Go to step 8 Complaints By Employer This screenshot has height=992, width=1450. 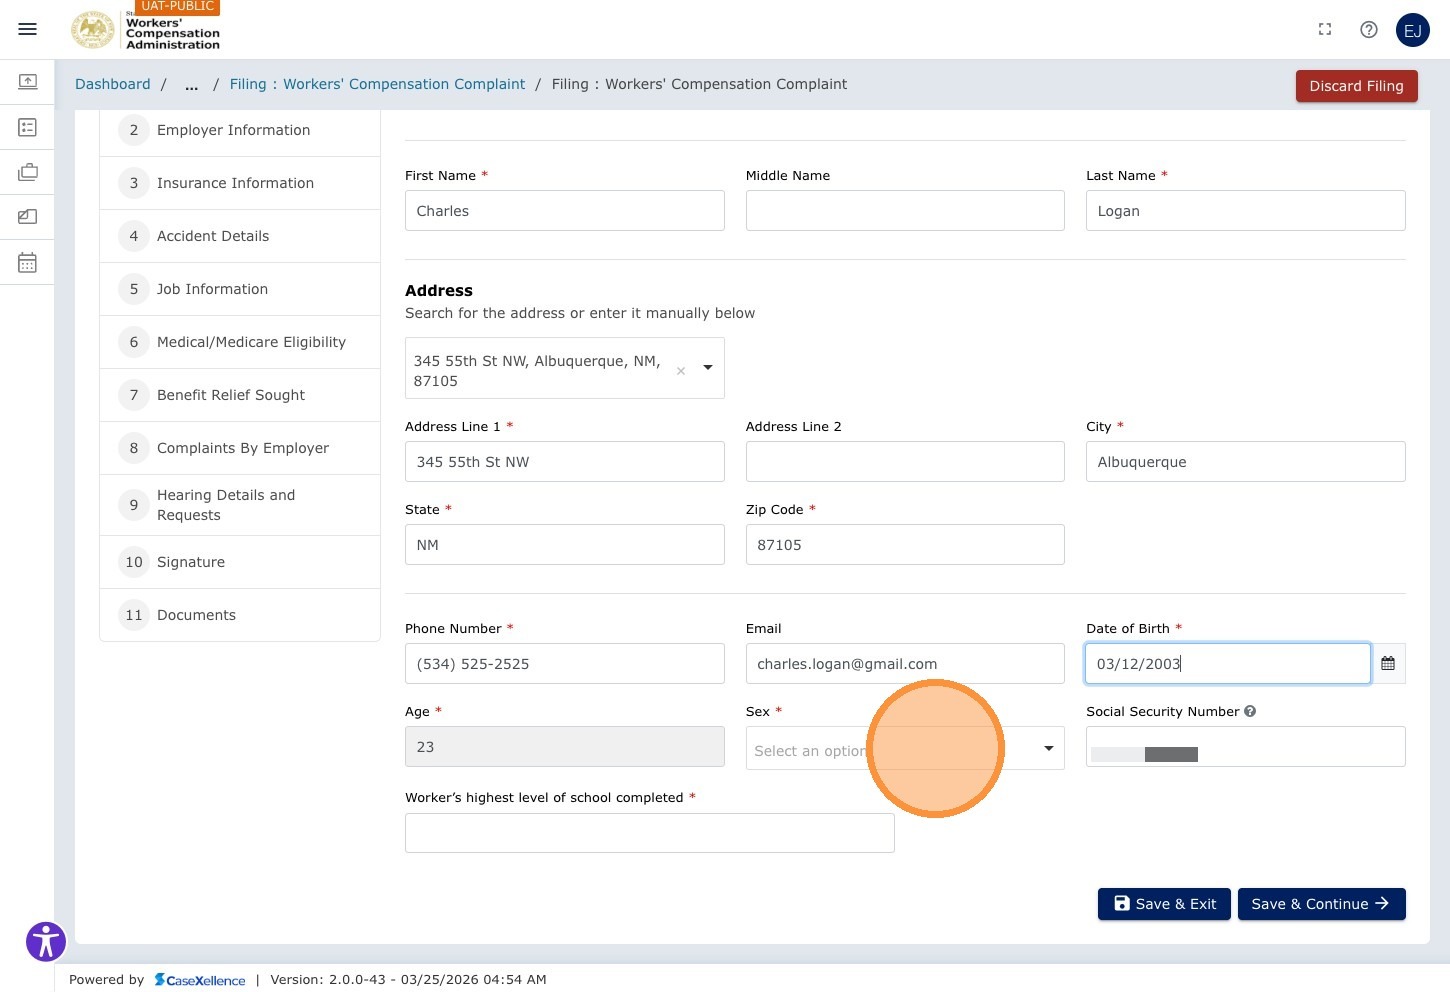(240, 448)
